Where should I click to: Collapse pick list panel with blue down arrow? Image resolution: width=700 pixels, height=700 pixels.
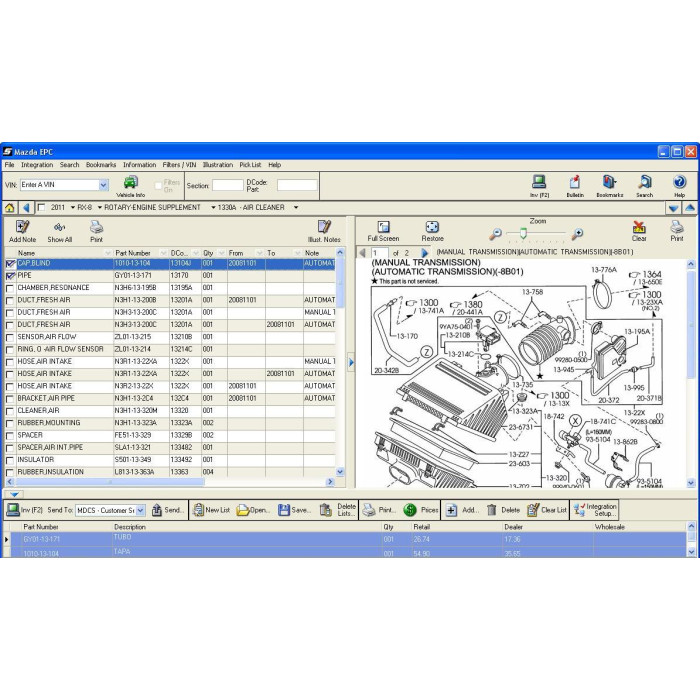click(14, 494)
